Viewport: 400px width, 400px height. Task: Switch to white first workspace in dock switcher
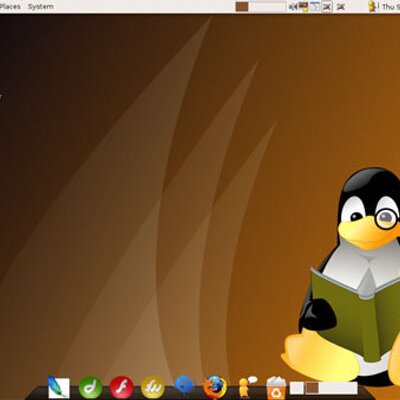tap(297, 388)
